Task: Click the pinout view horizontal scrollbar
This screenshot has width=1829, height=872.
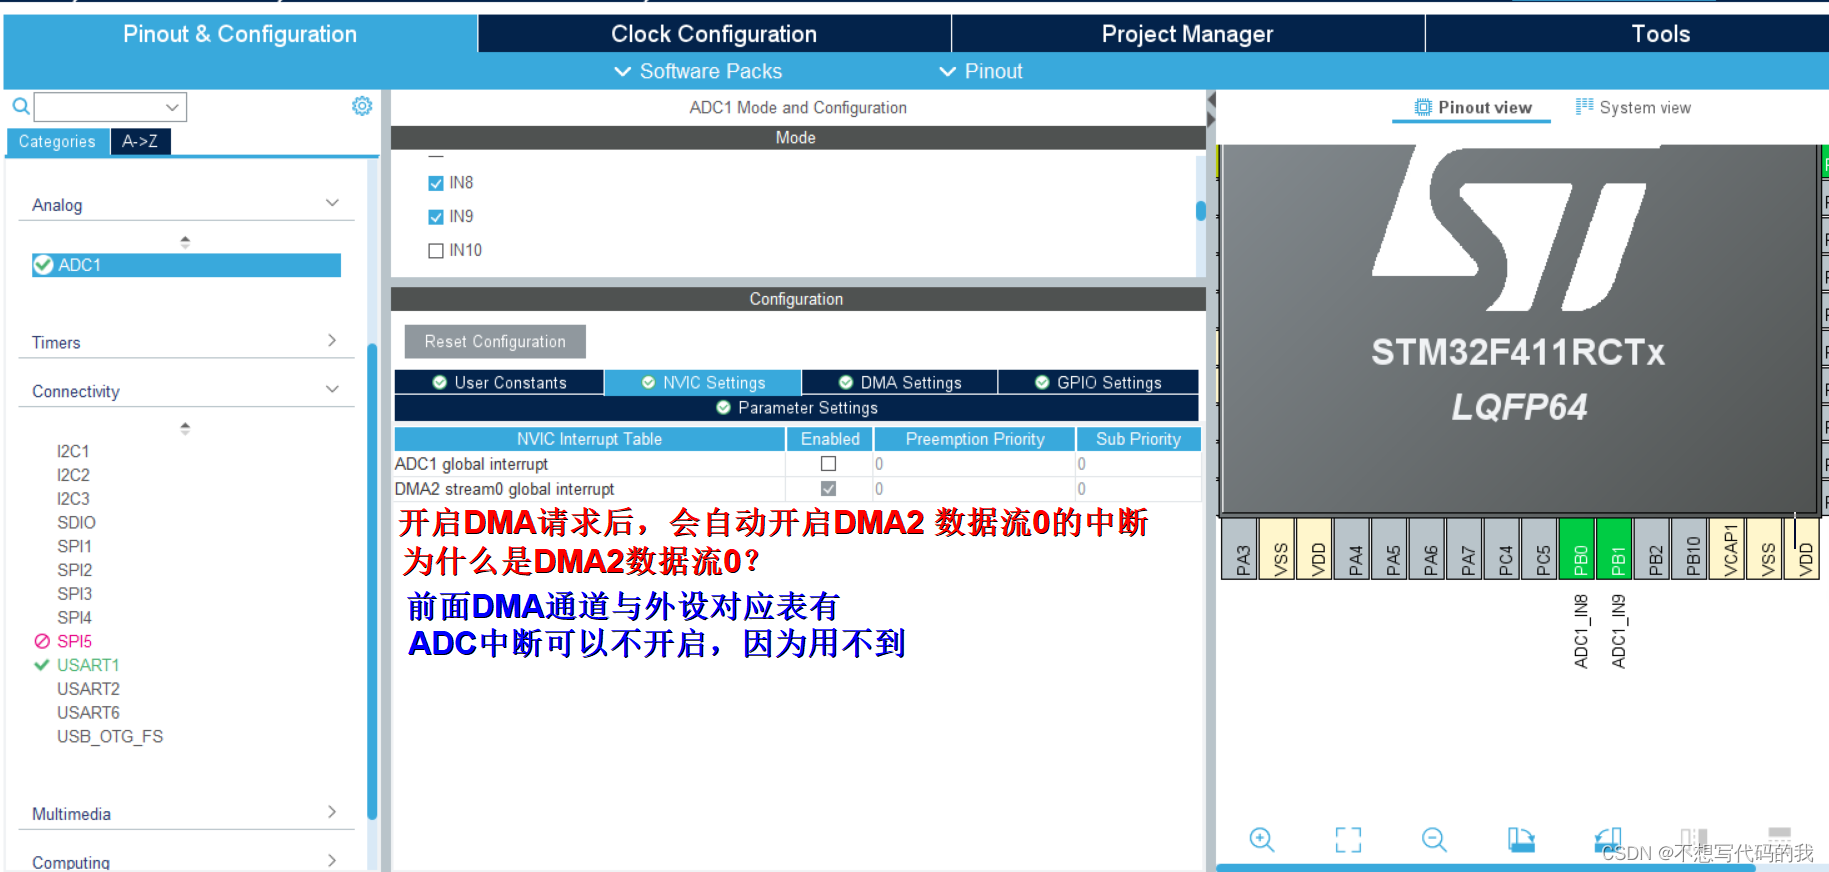Action: (1486, 868)
